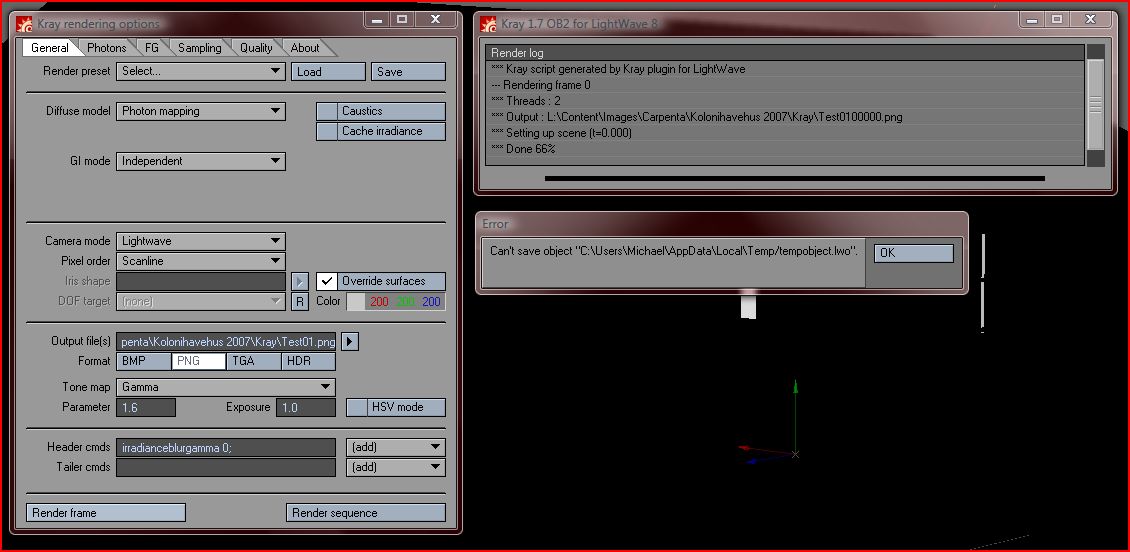Open the Render preset dropdown
This screenshot has width=1130, height=552.
click(201, 71)
